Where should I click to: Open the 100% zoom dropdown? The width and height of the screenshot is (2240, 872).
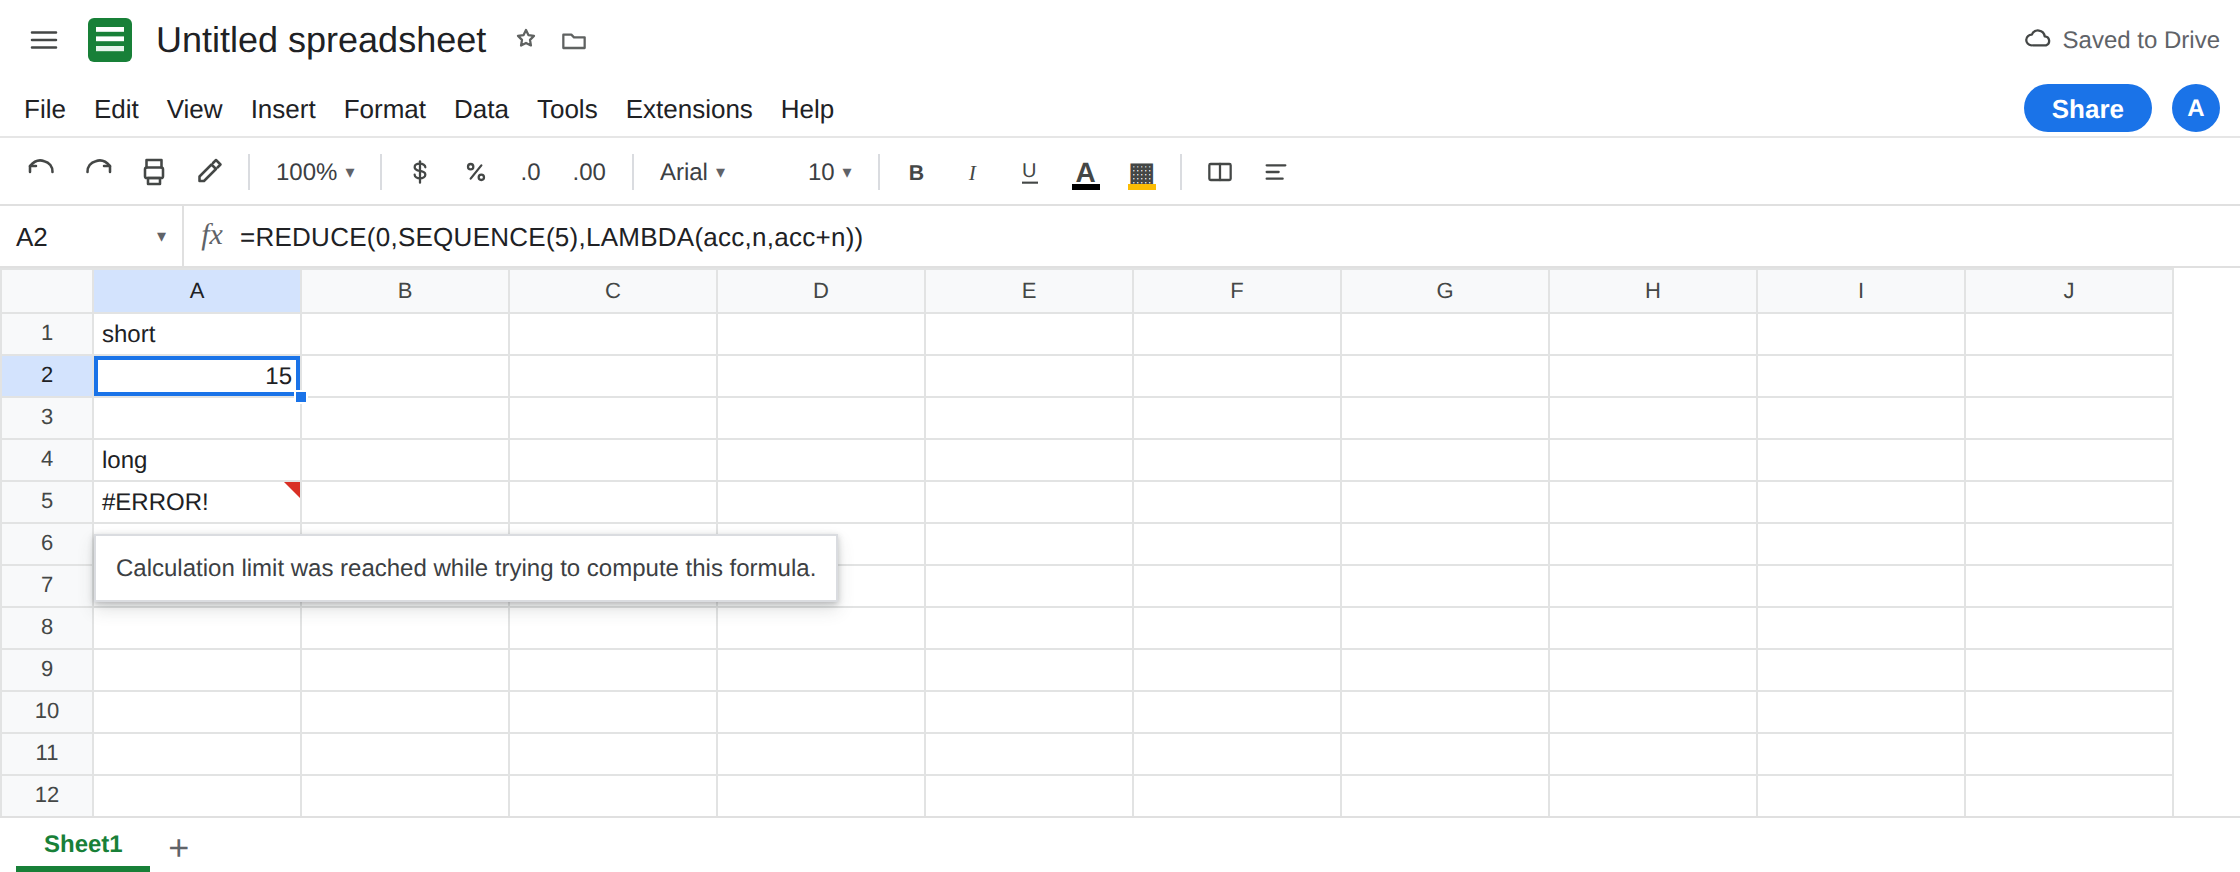point(315,172)
